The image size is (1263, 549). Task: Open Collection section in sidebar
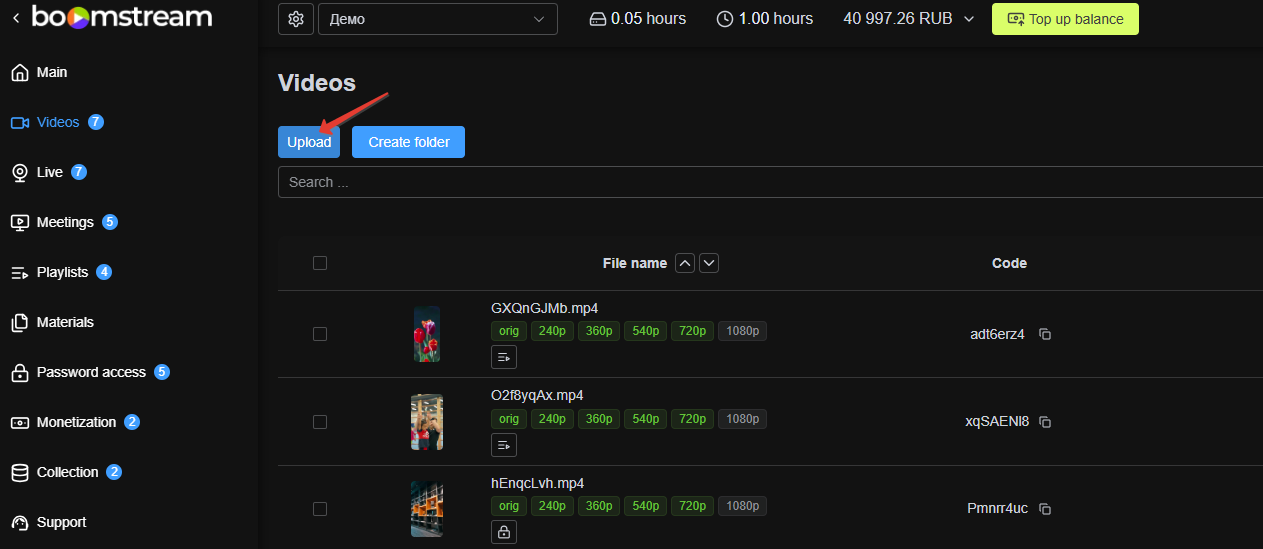click(x=66, y=472)
